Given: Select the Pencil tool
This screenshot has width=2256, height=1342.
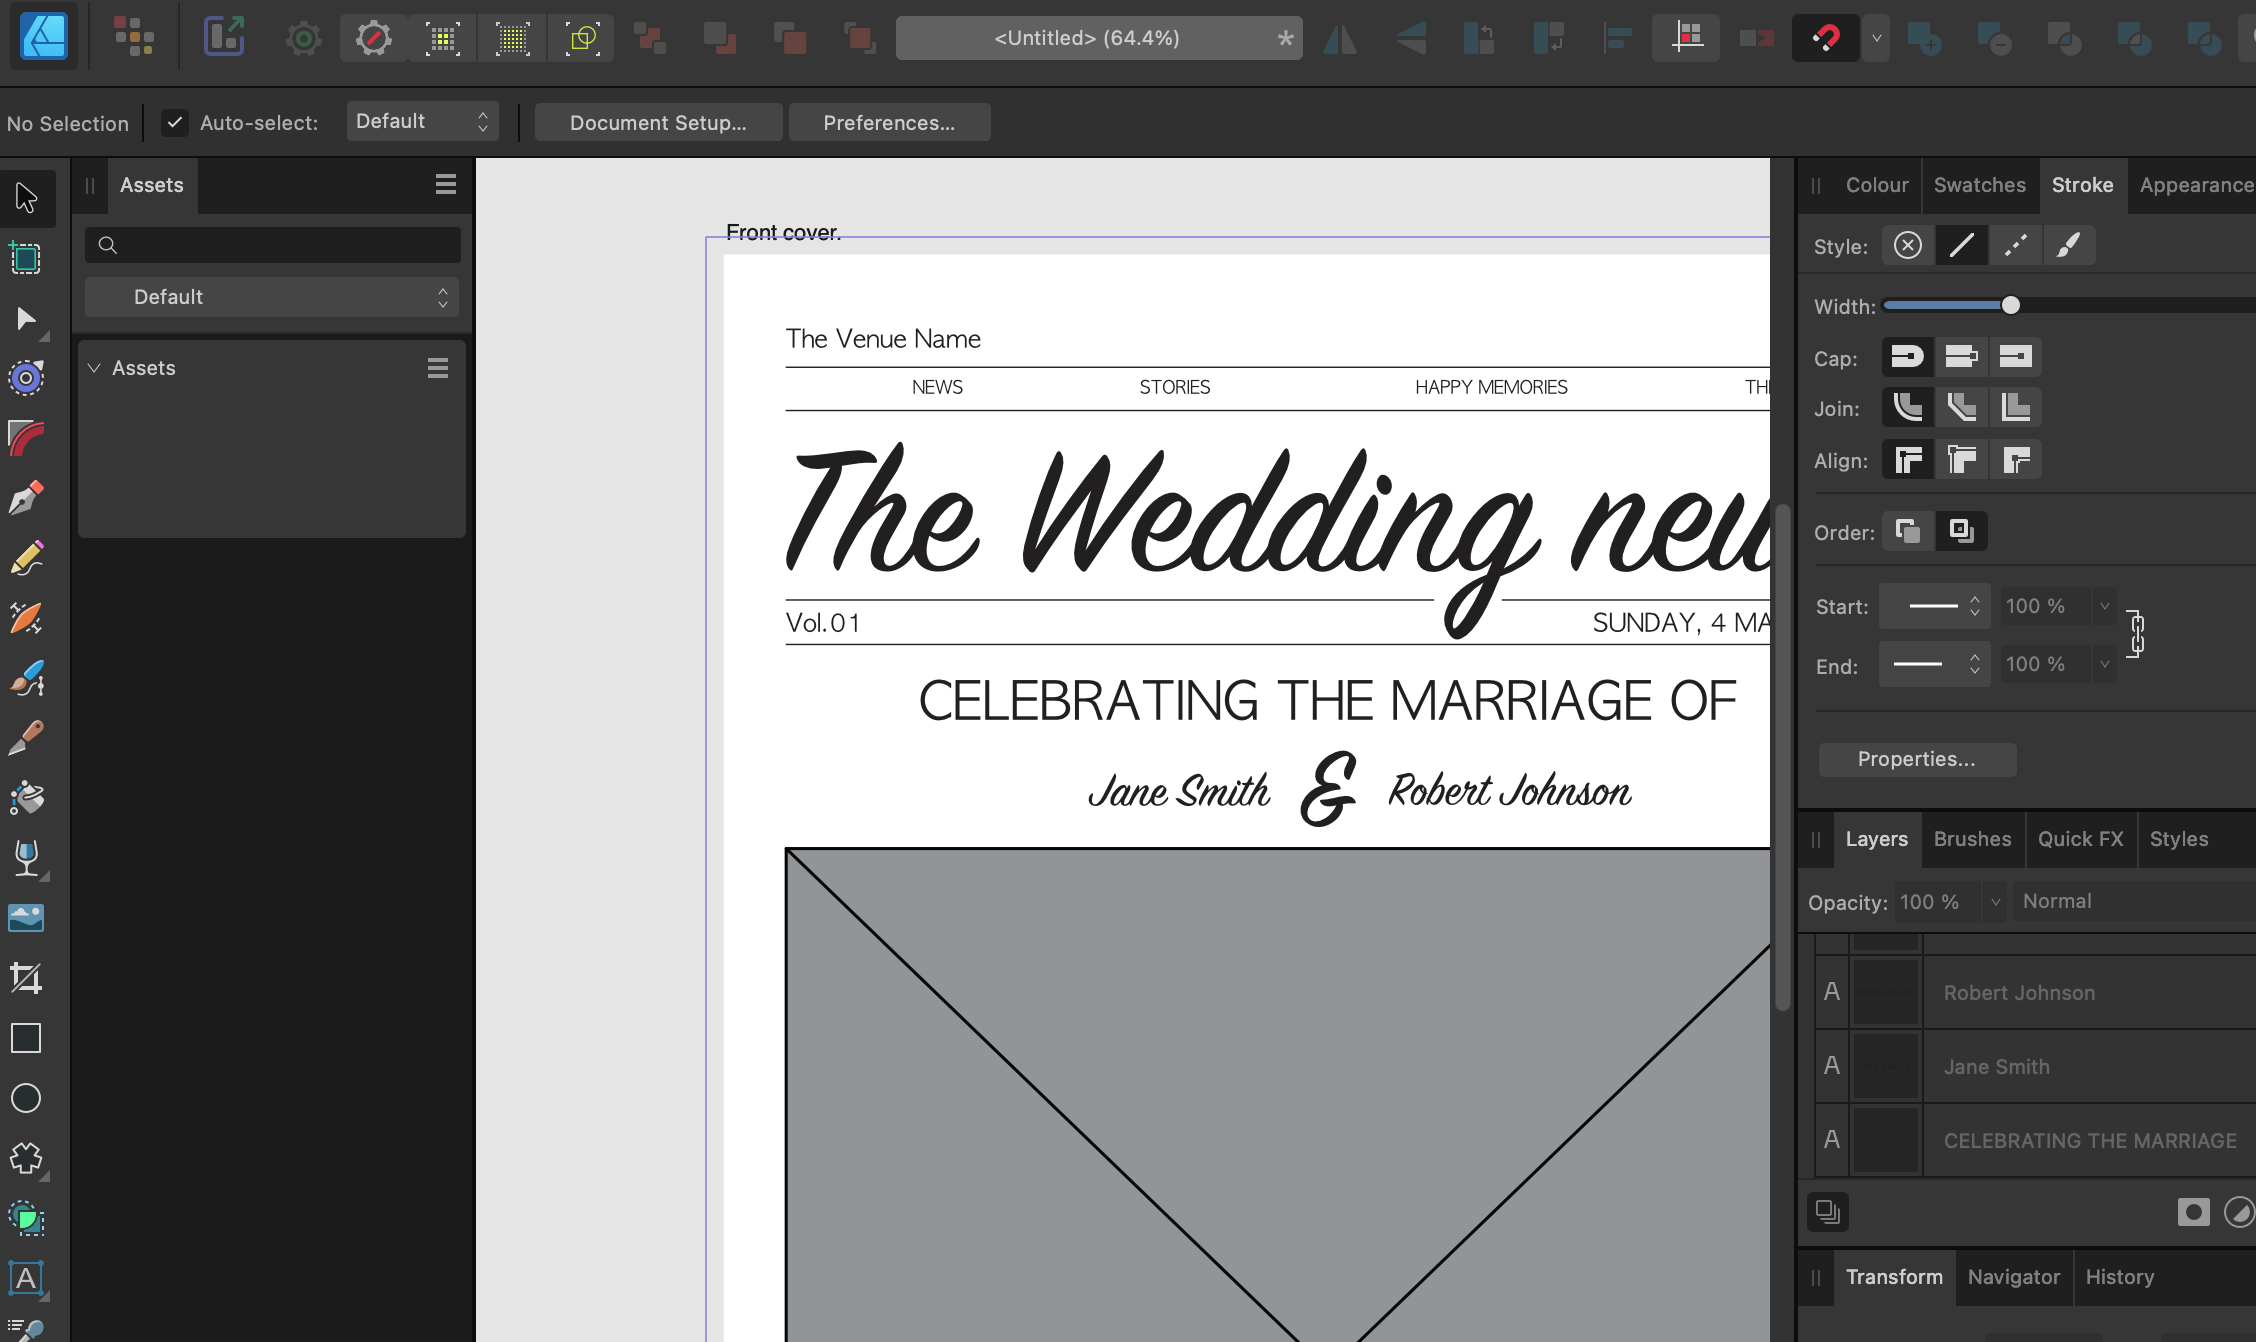Looking at the screenshot, I should pyautogui.click(x=26, y=558).
